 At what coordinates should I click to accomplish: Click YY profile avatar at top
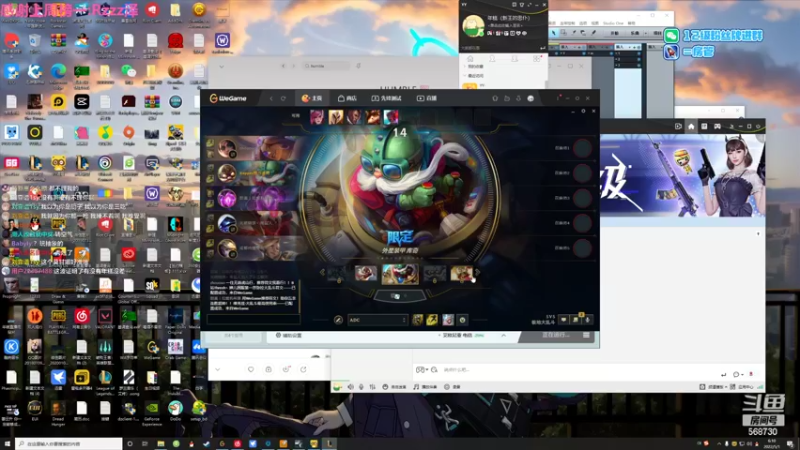tap(473, 26)
